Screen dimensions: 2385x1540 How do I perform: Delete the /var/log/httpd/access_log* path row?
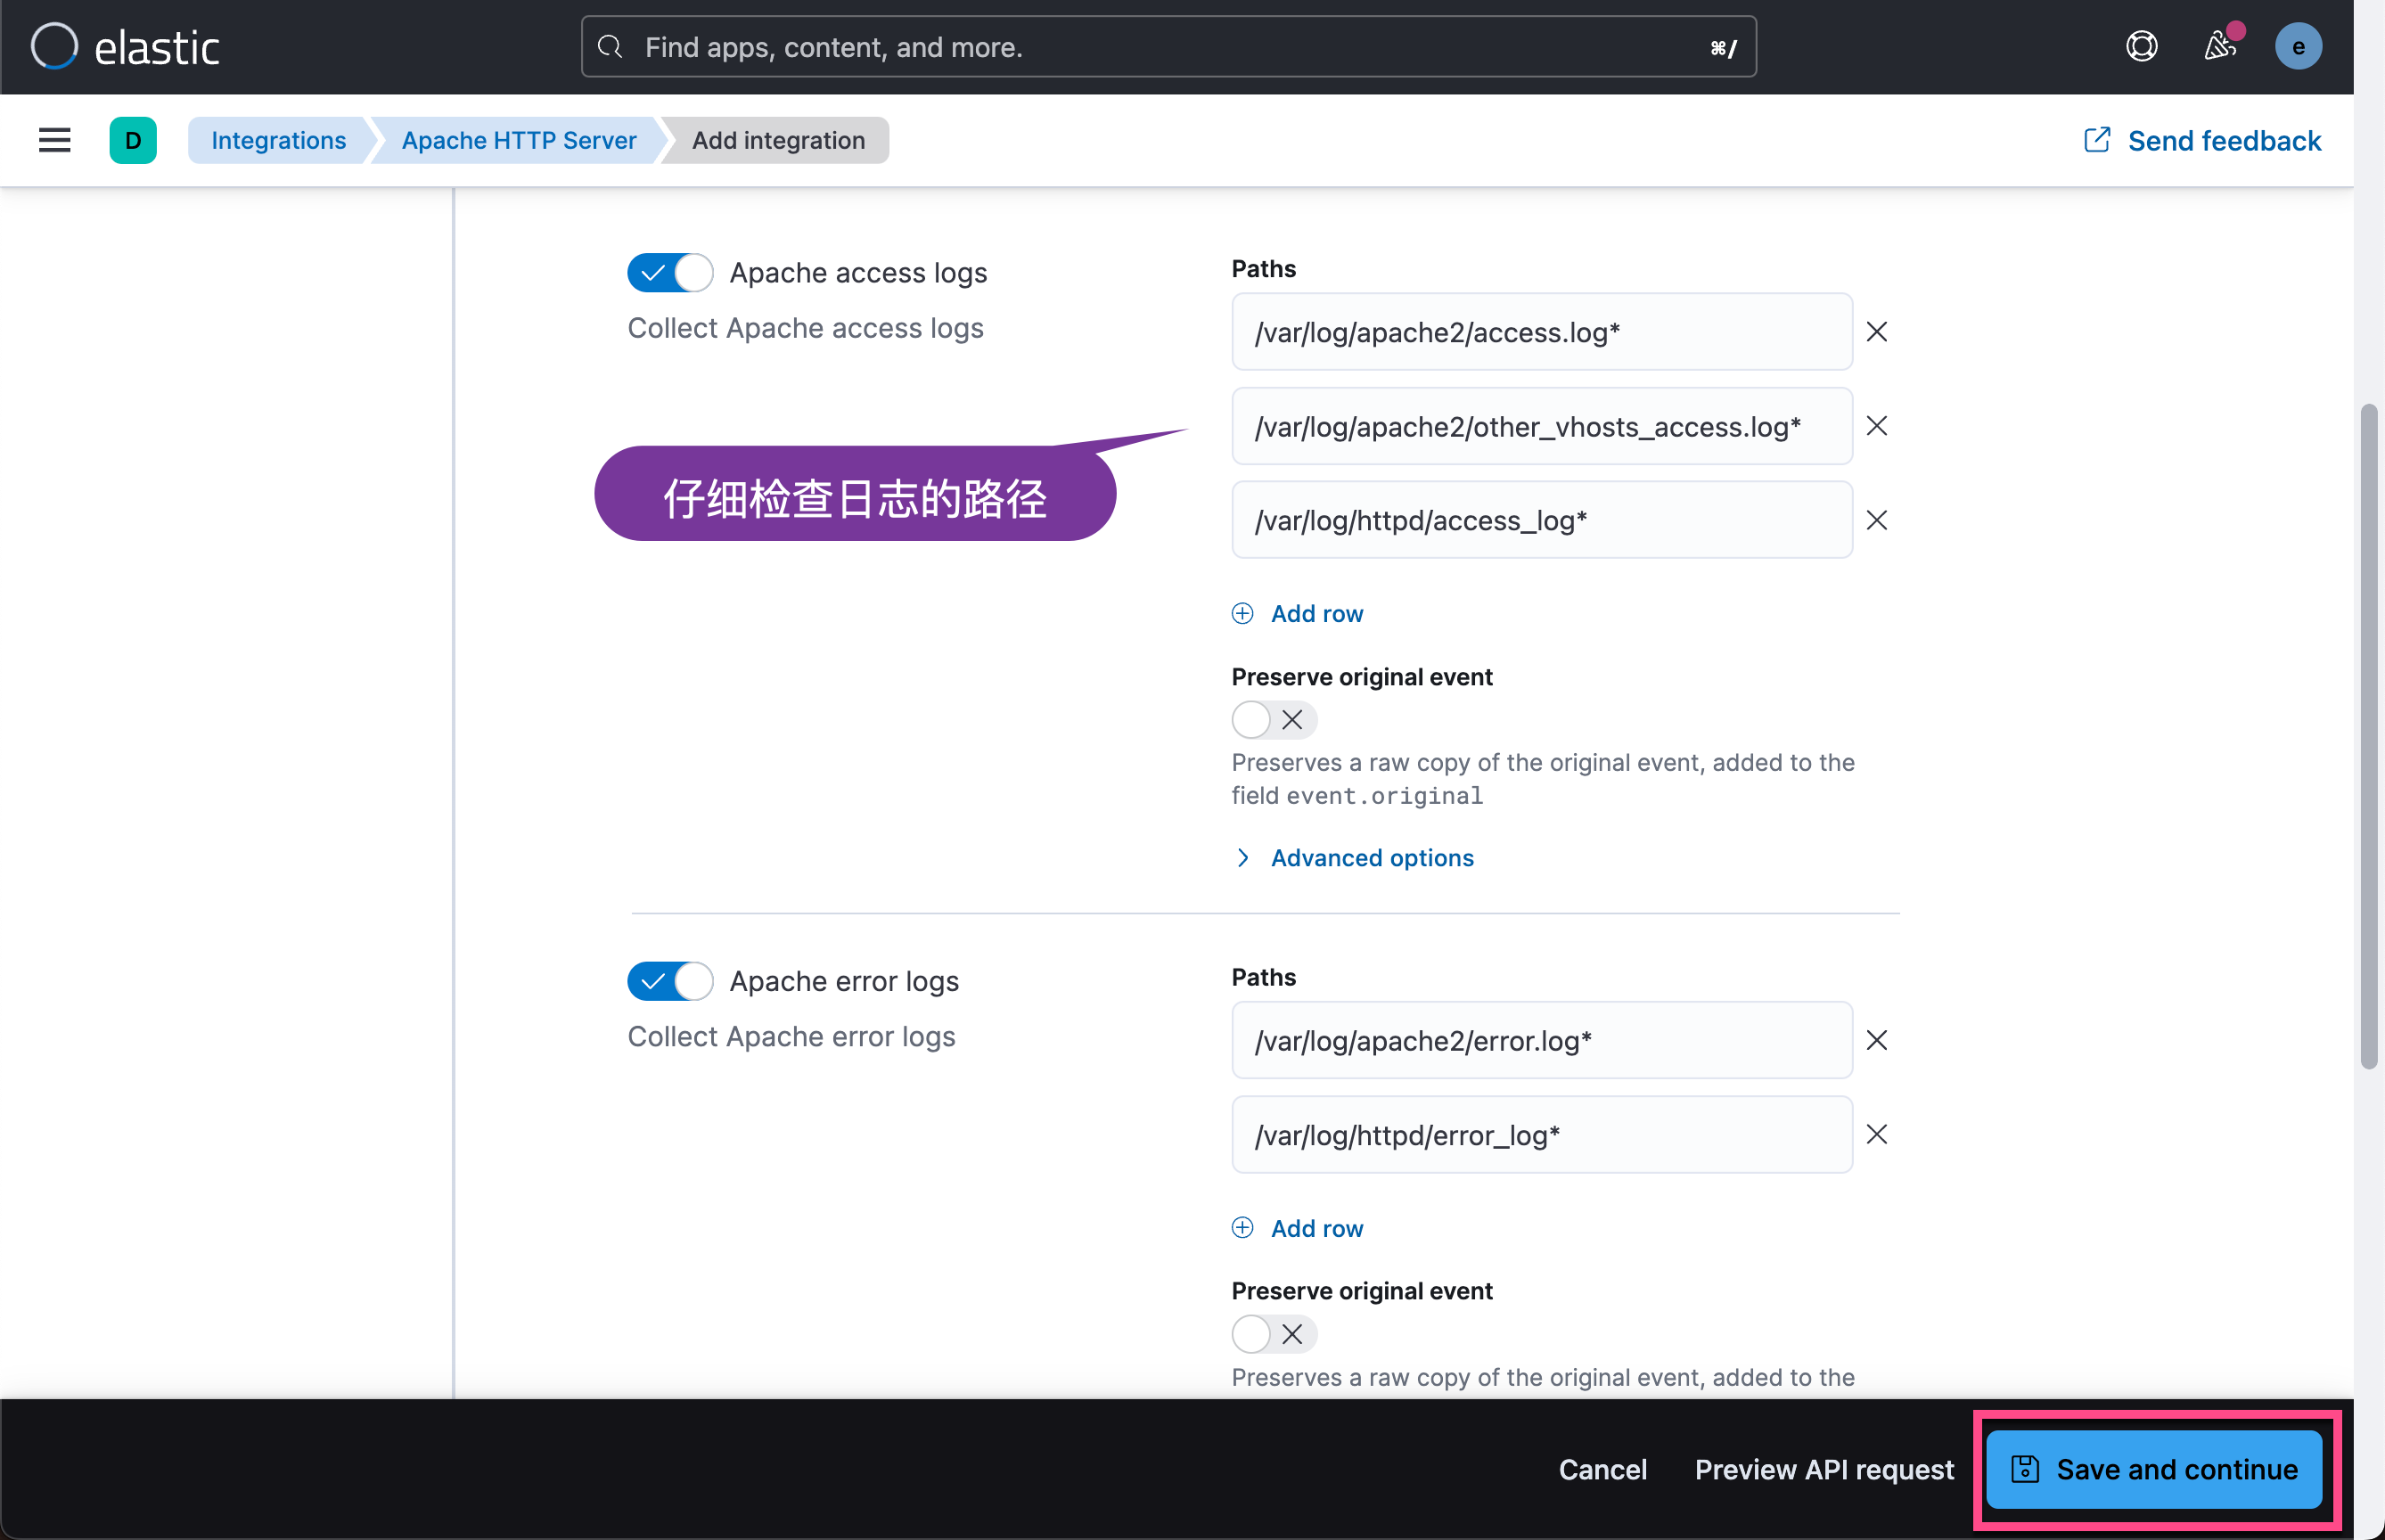(1876, 520)
